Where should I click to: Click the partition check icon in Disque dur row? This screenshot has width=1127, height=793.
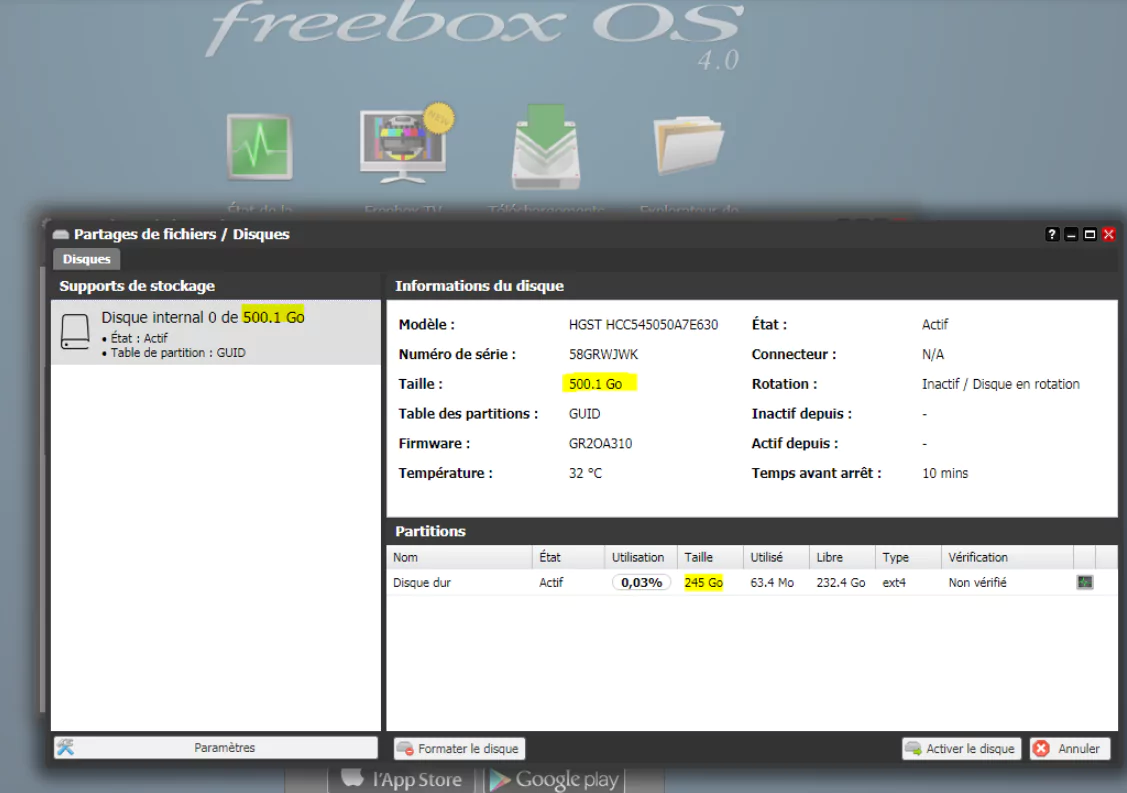(1084, 582)
